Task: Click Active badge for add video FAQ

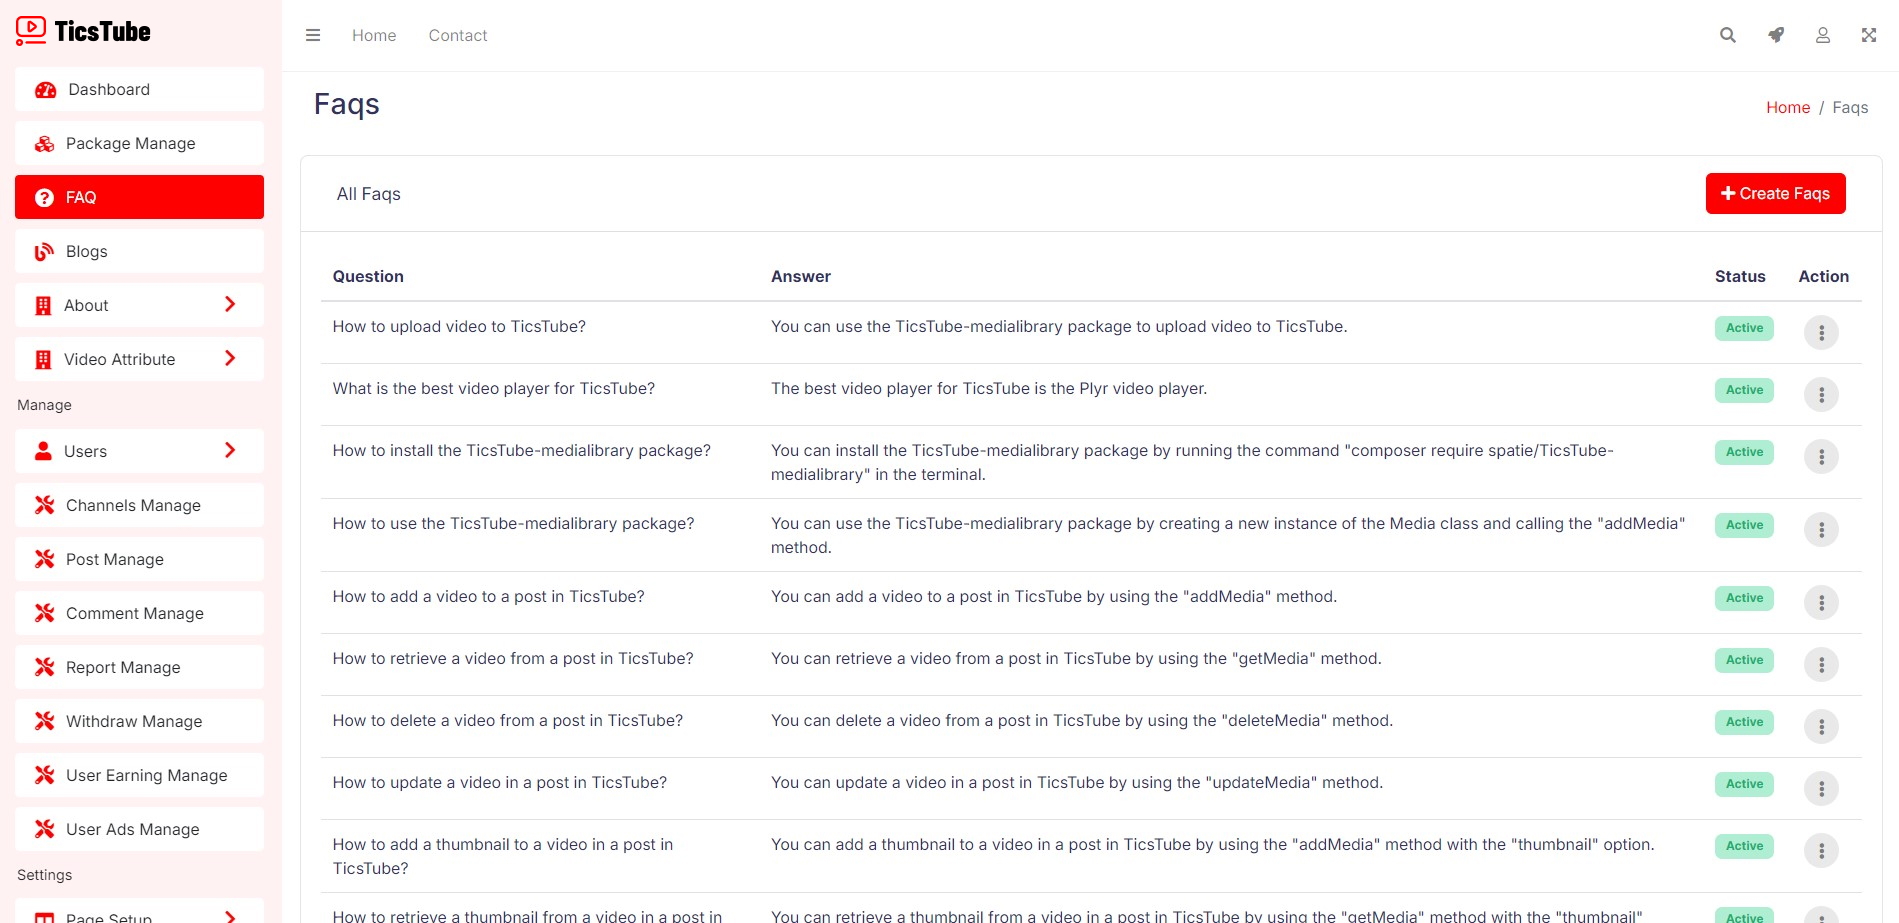Action: 1743,598
